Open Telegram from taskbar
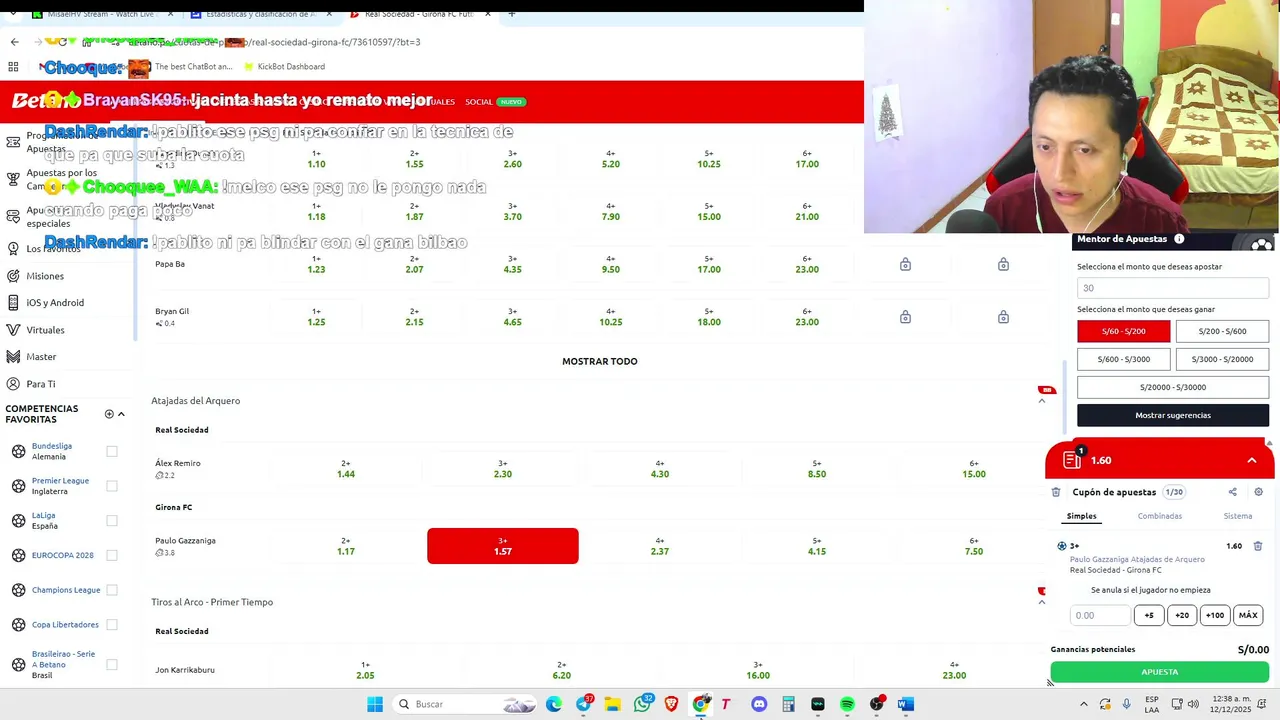The width and height of the screenshot is (1280, 720). [583, 704]
